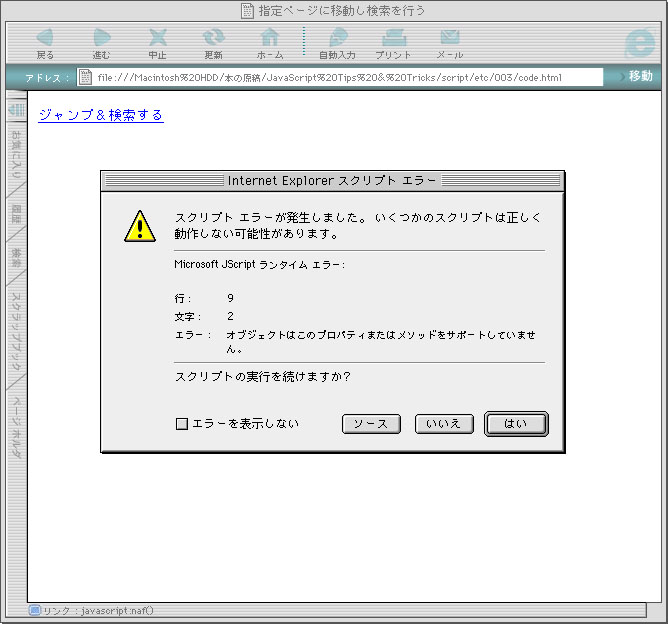Click the yellow warning icon in dialog
The height and width of the screenshot is (624, 668).
[x=140, y=226]
